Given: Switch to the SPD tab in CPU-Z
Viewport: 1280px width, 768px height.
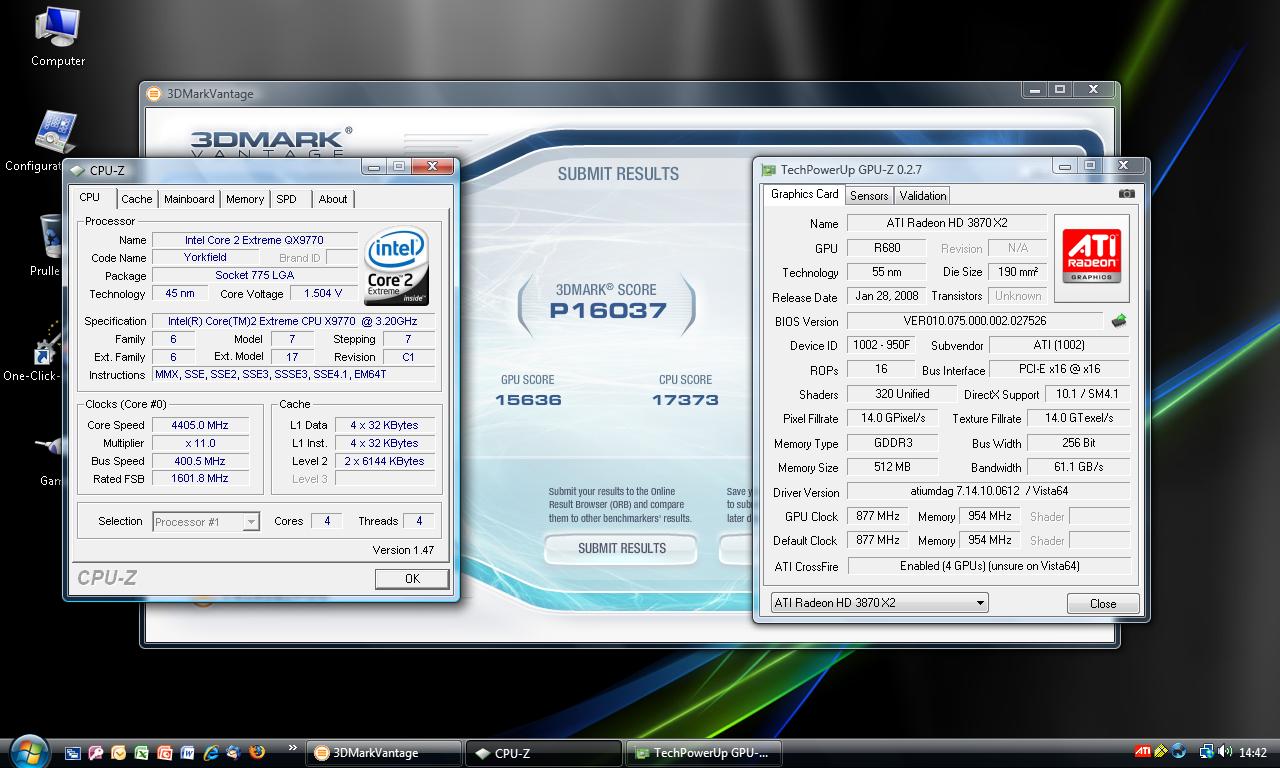Looking at the screenshot, I should [x=287, y=199].
